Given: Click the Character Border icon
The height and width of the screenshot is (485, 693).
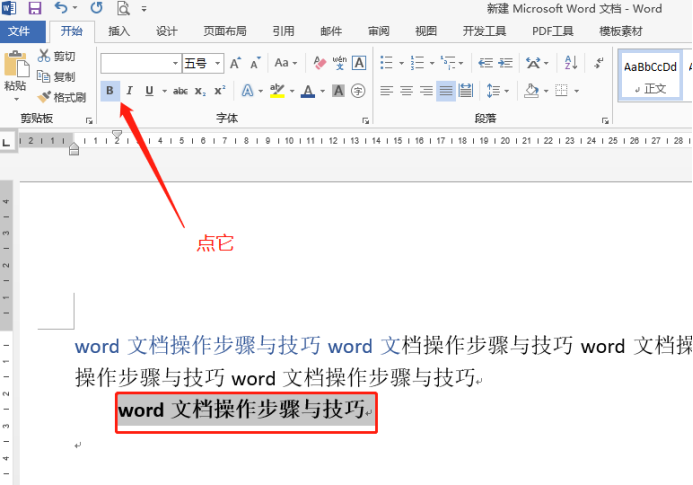Looking at the screenshot, I should click(359, 63).
